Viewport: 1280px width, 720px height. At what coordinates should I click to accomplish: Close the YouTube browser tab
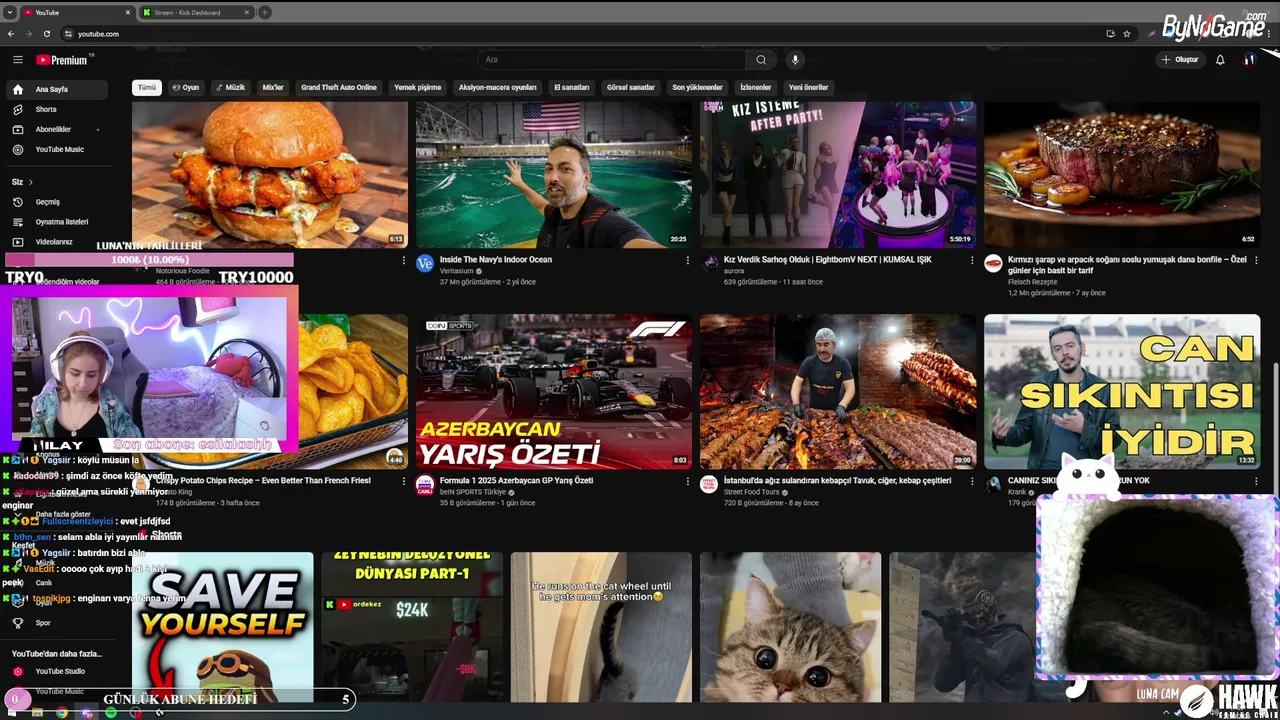[x=128, y=12]
